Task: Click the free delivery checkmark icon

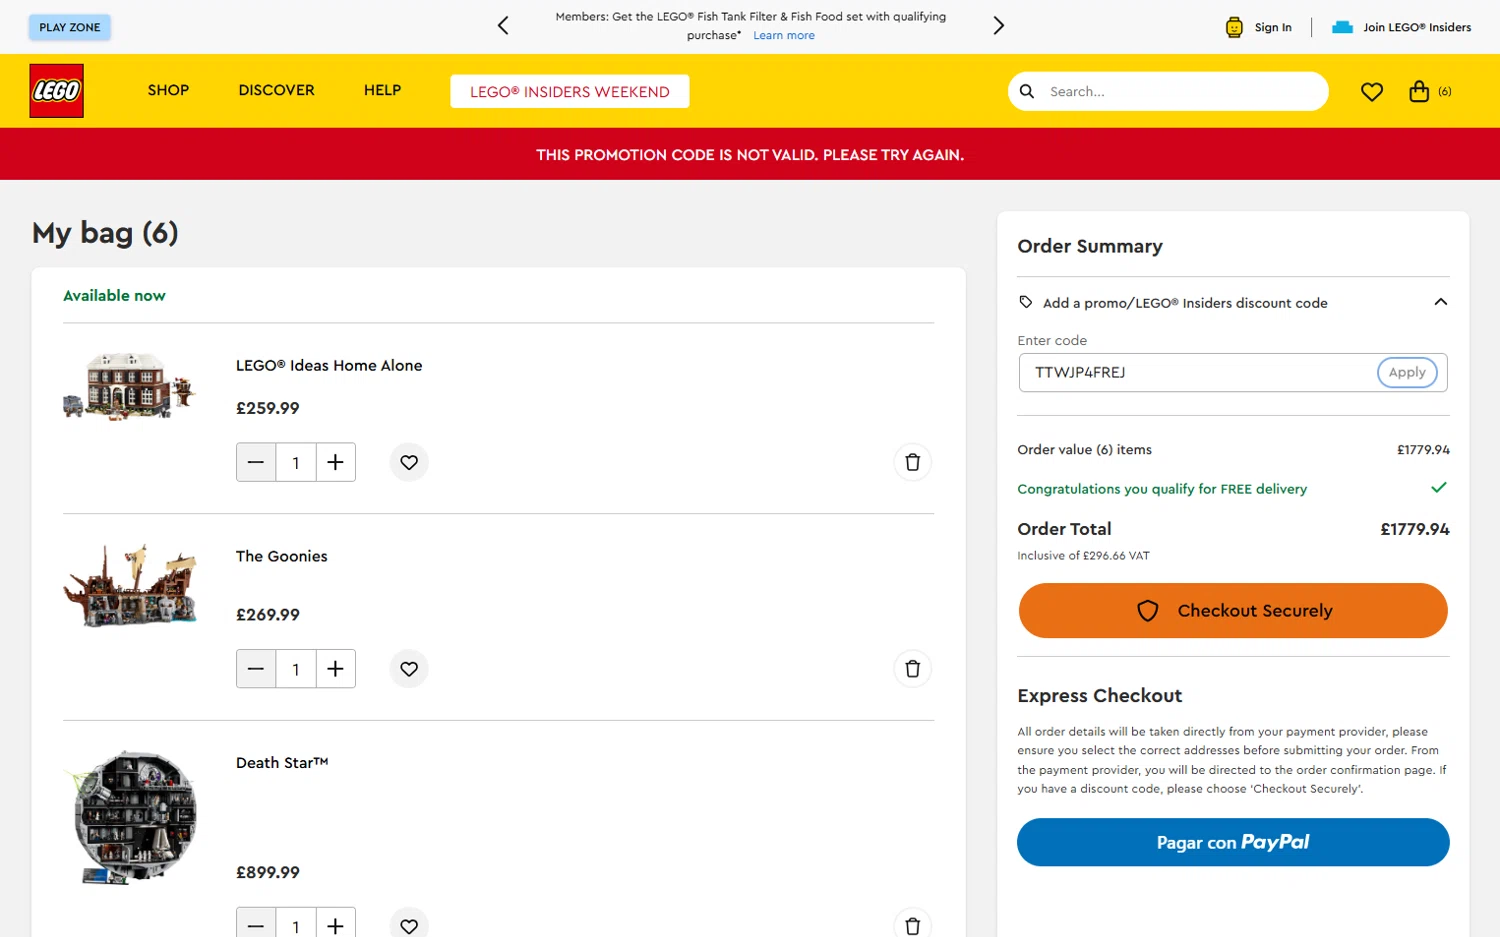Action: point(1439,488)
